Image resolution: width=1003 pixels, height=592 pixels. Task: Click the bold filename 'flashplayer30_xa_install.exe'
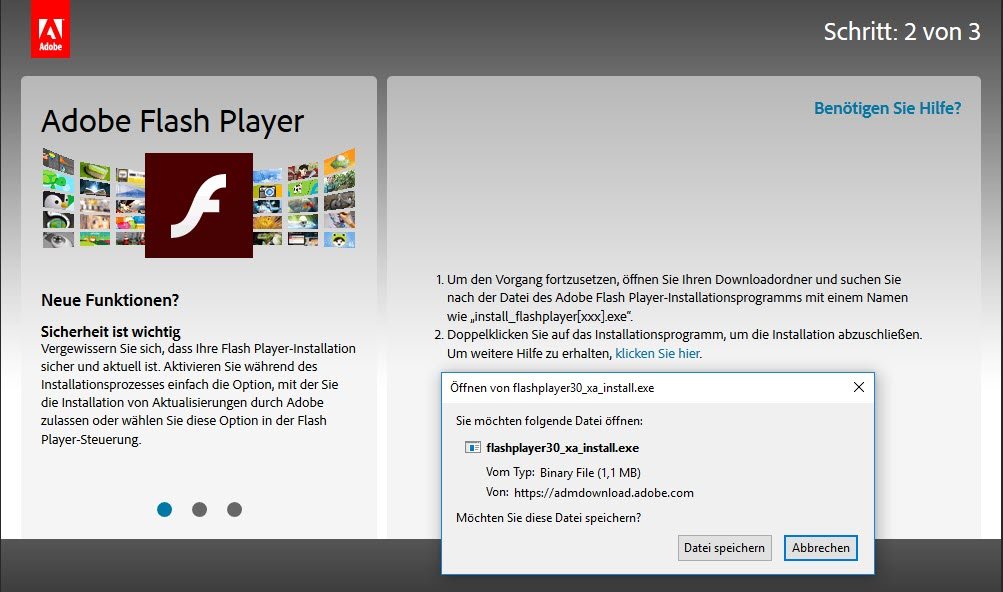pyautogui.click(x=562, y=448)
